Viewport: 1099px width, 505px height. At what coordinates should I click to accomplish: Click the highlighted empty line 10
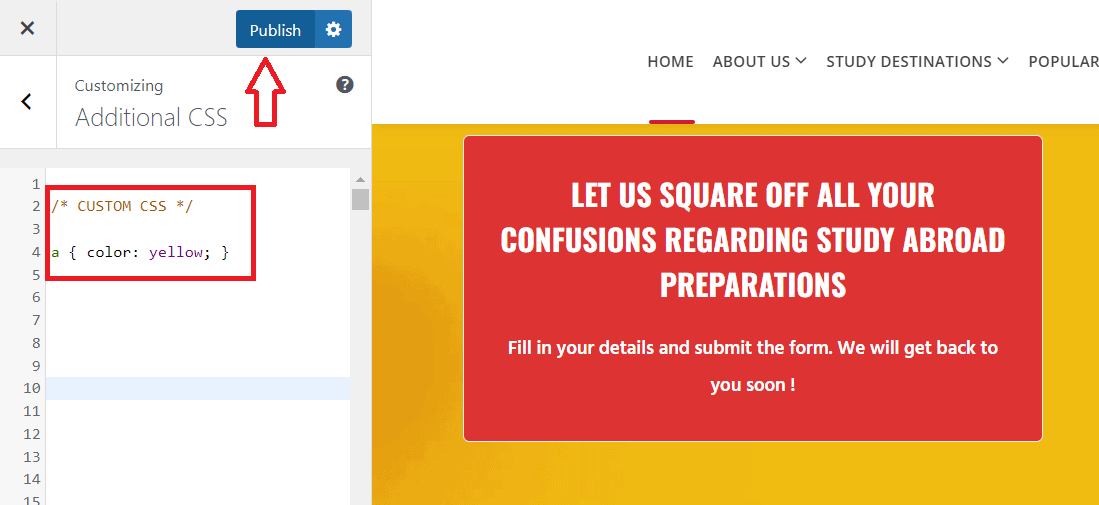tap(198, 388)
